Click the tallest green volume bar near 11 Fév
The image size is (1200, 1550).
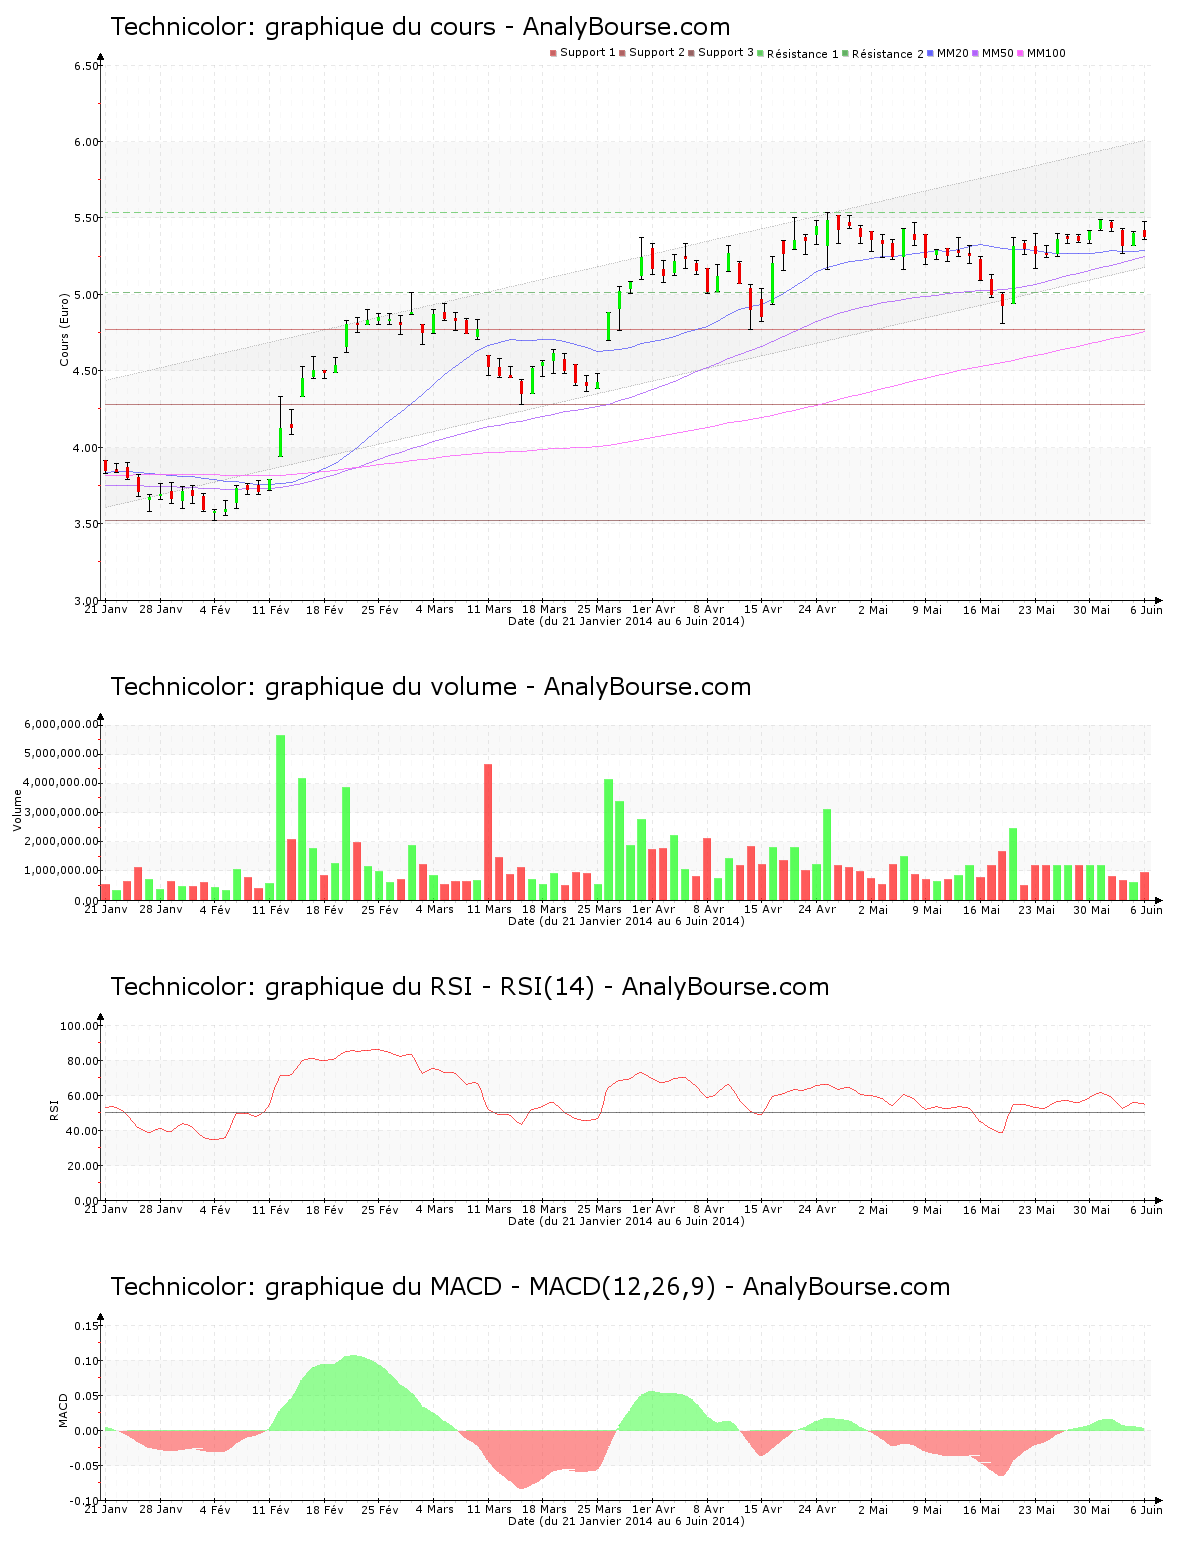[x=281, y=817]
